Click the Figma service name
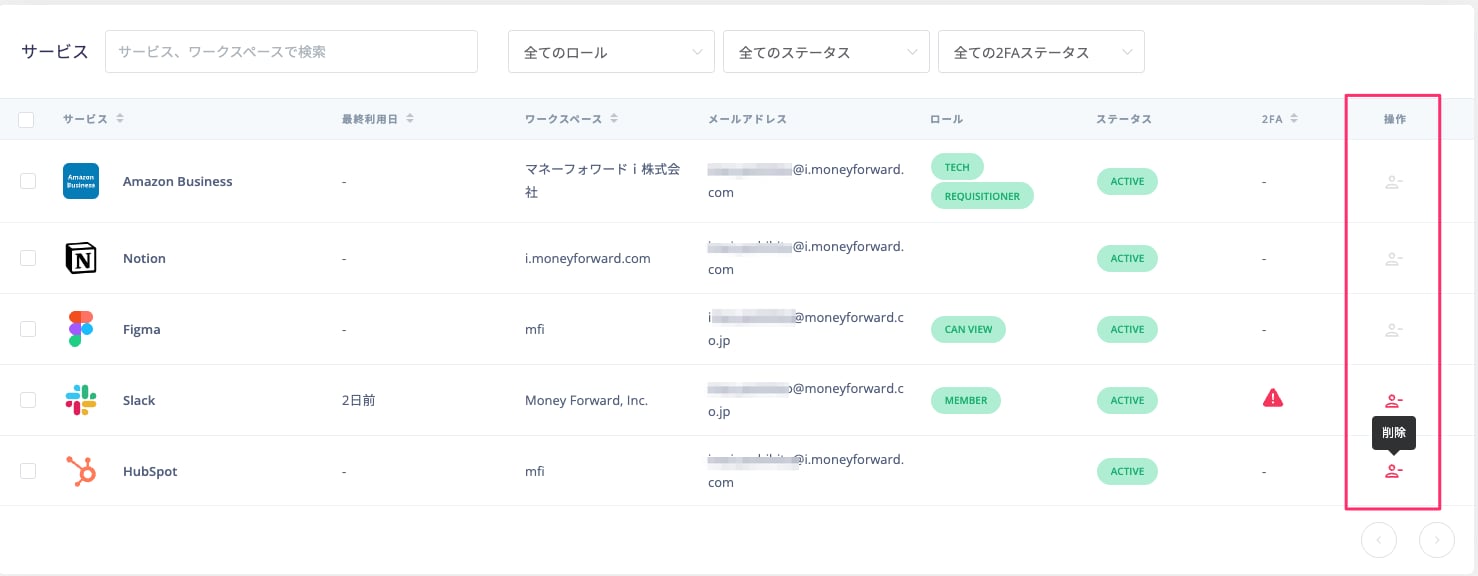 click(141, 330)
